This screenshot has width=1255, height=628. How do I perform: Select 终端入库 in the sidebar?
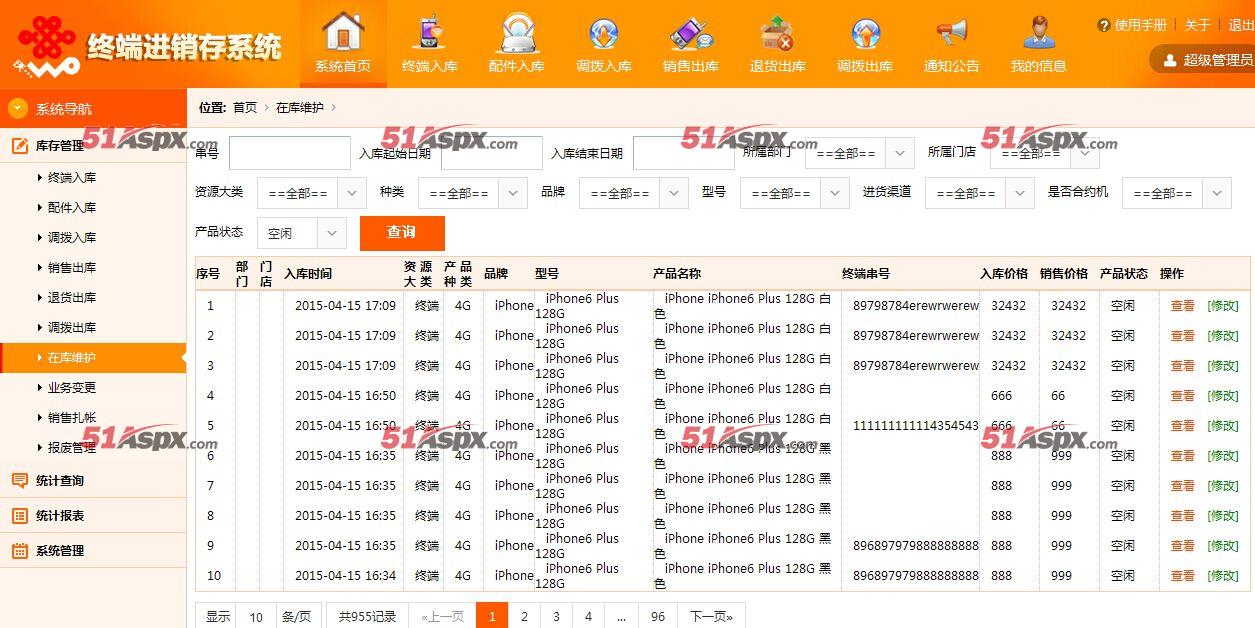coord(72,178)
